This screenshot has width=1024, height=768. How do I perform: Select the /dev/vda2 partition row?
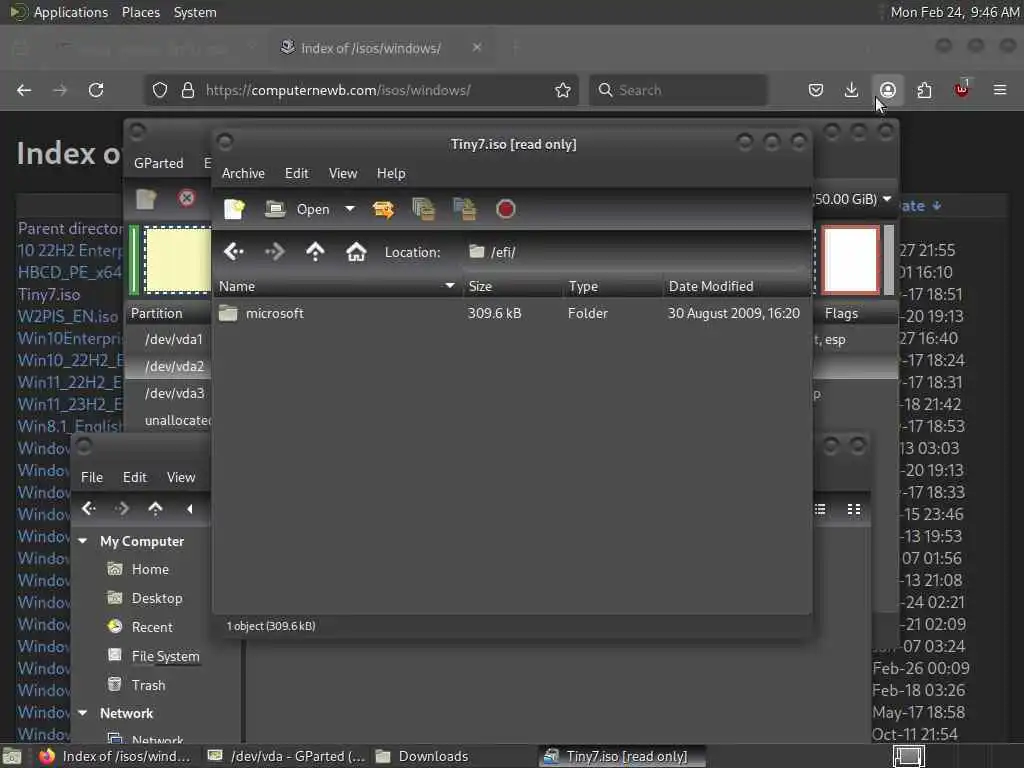(174, 366)
